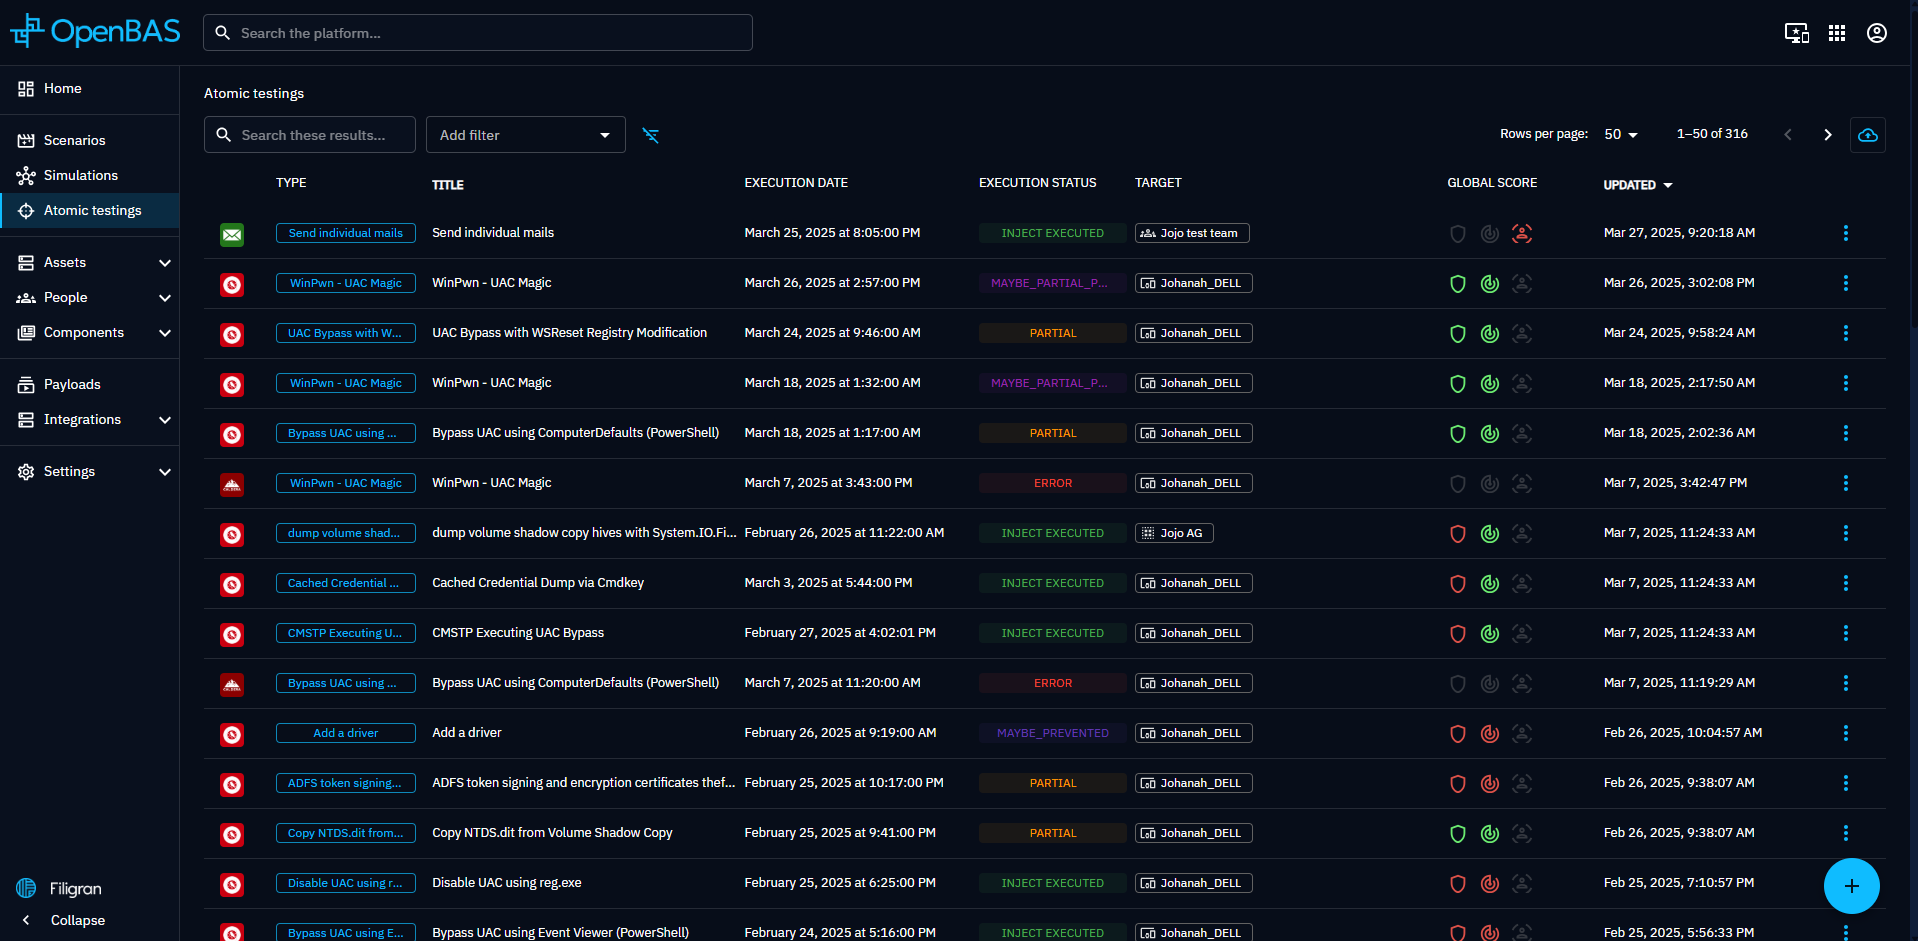Open the Add filter dropdown
The image size is (1918, 941).
525,135
